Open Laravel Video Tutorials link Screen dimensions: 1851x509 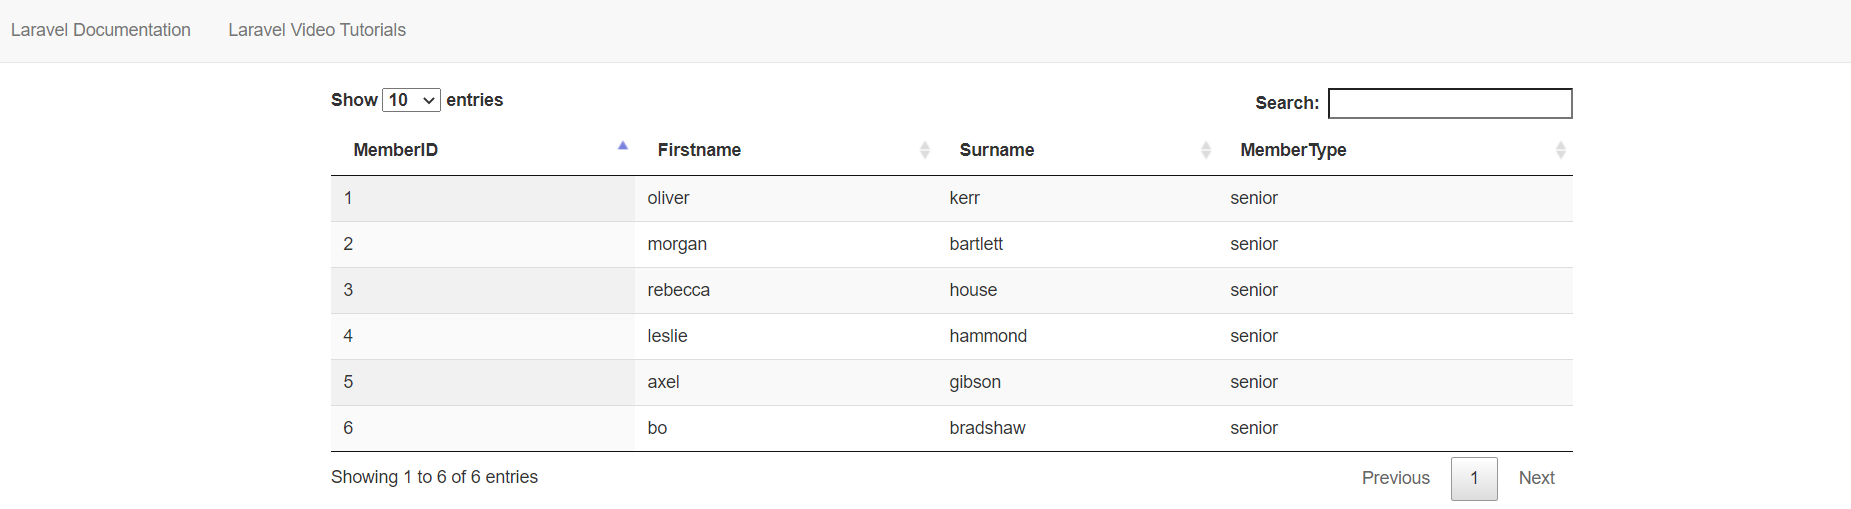coord(317,30)
